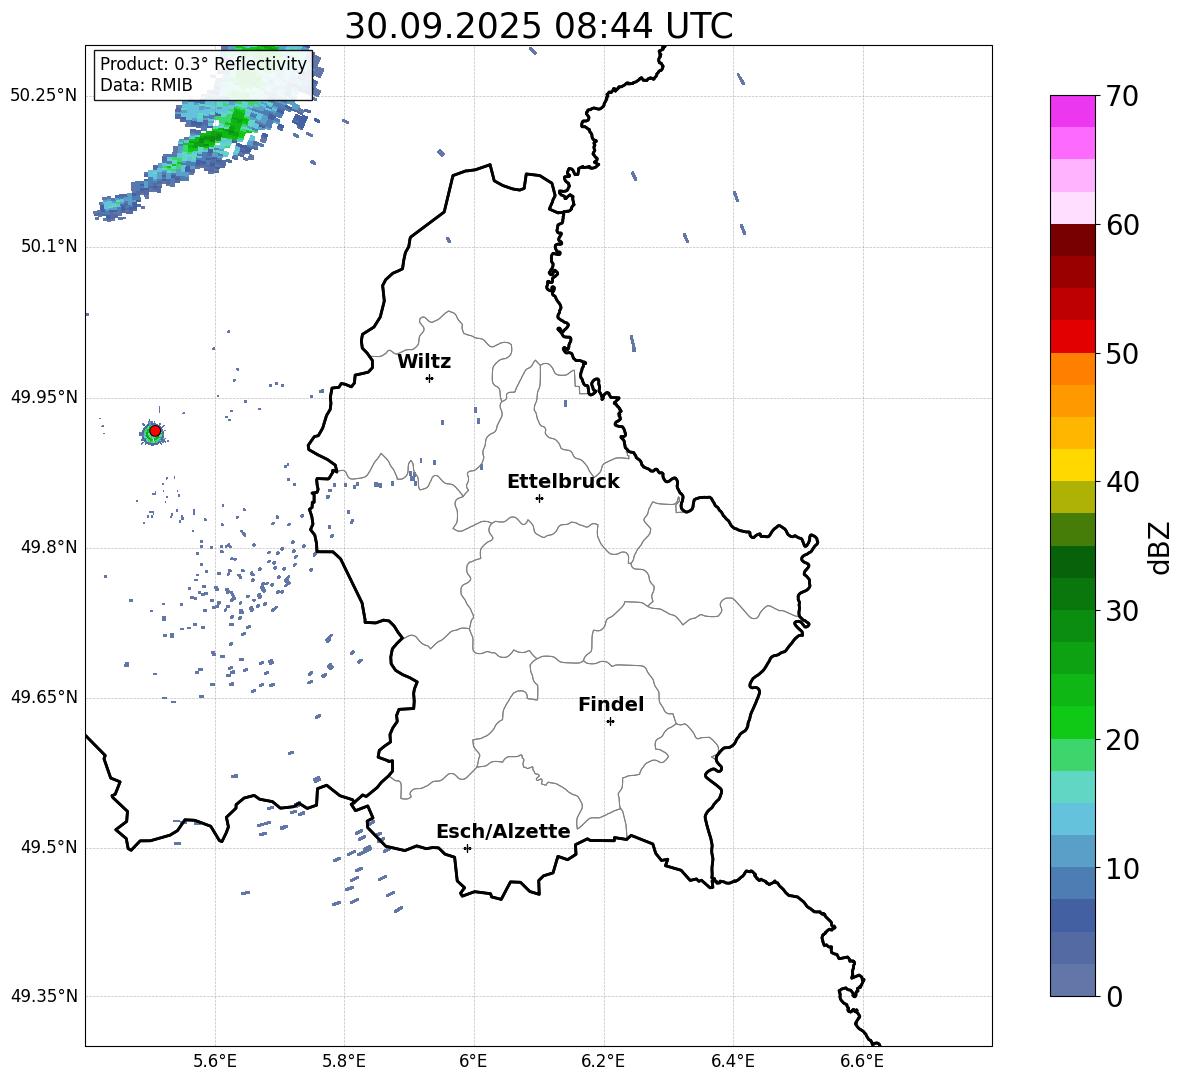Click the lowest grey-blue colorbar segment at 0

click(x=1072, y=980)
